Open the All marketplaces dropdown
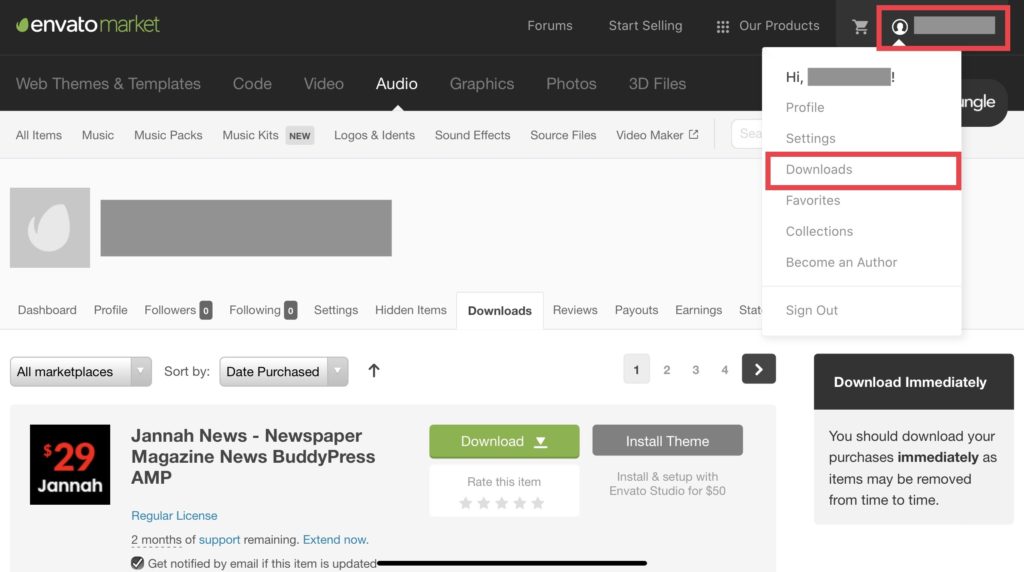Viewport: 1024px width, 572px height. pyautogui.click(x=80, y=372)
